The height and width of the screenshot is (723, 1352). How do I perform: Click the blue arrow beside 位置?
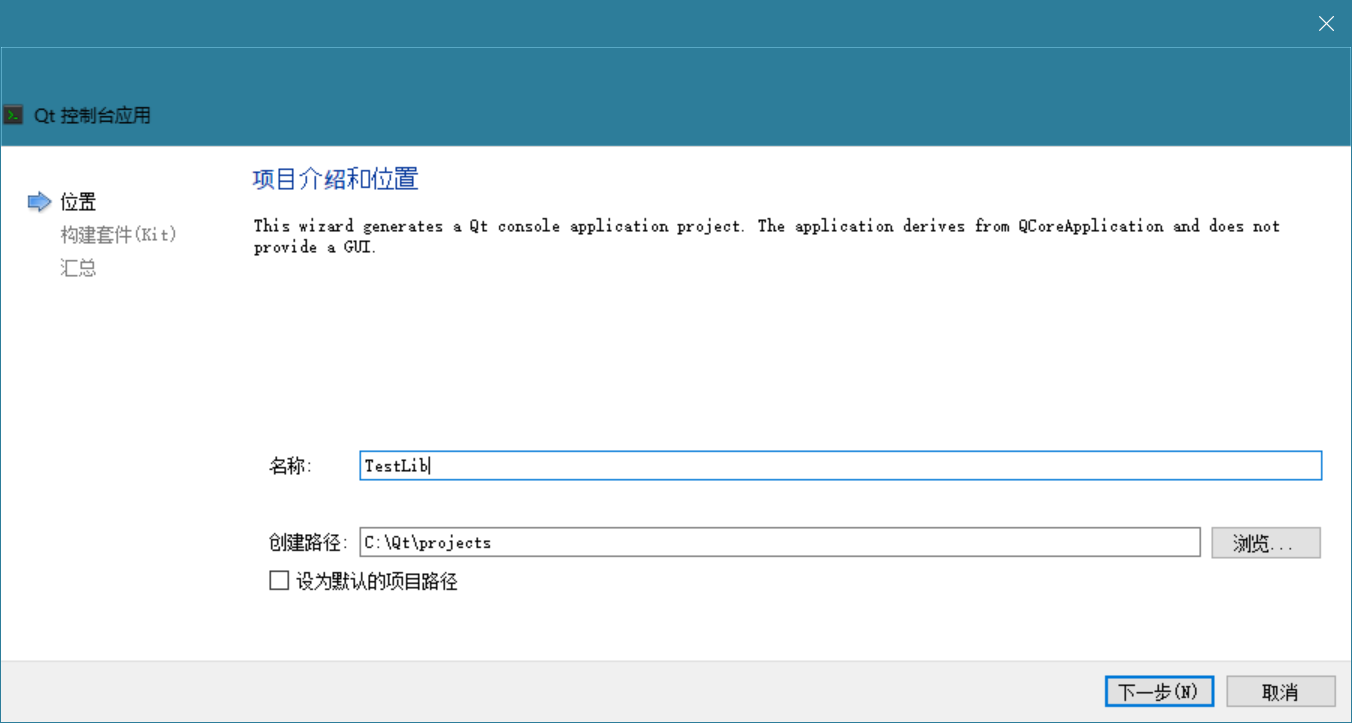click(39, 202)
